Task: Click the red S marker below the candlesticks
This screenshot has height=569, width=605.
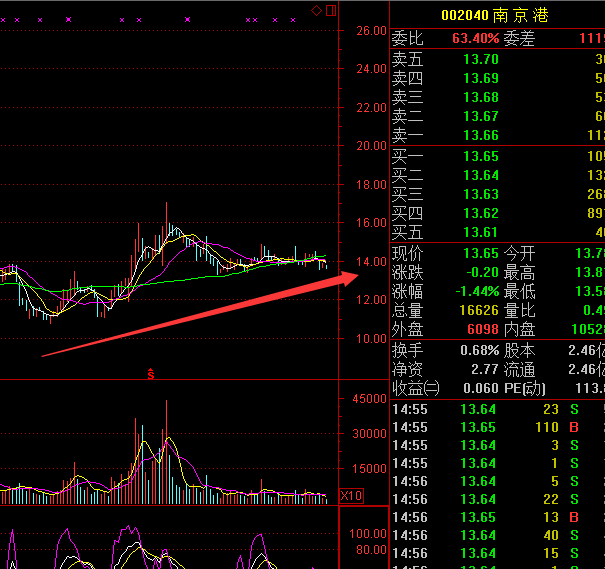Action: point(151,373)
